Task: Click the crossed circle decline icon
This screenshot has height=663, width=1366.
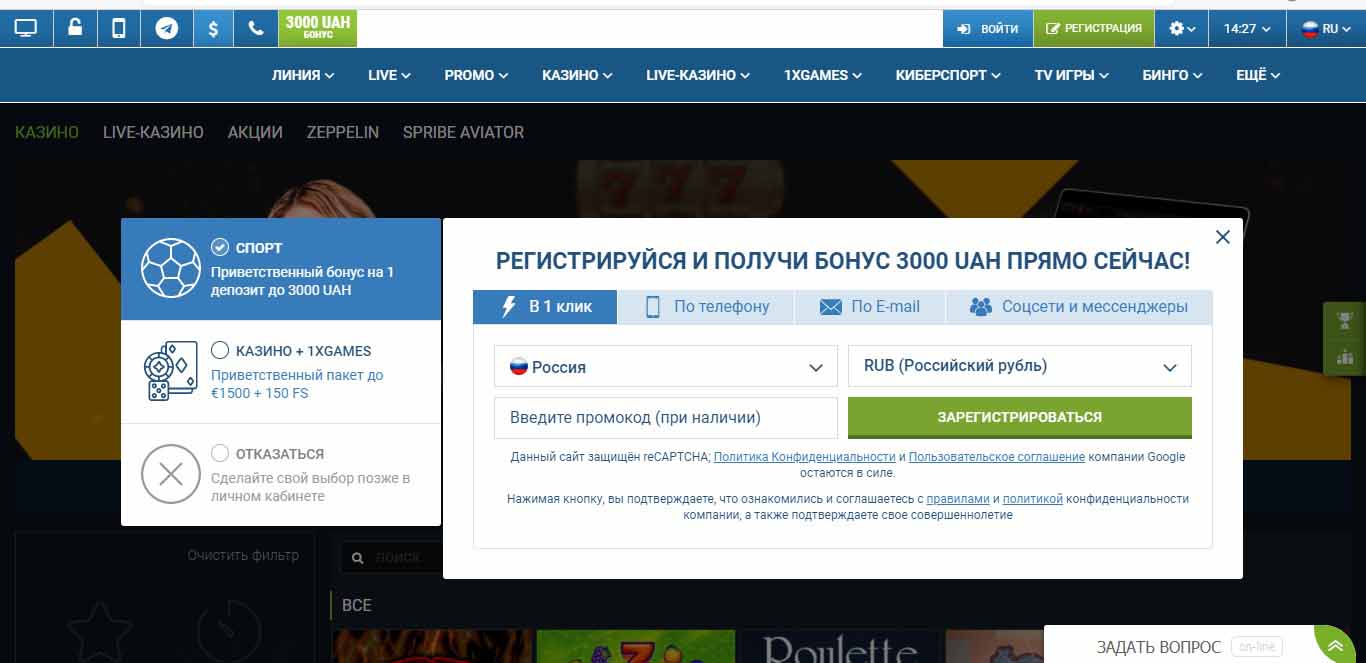Action: pos(171,474)
